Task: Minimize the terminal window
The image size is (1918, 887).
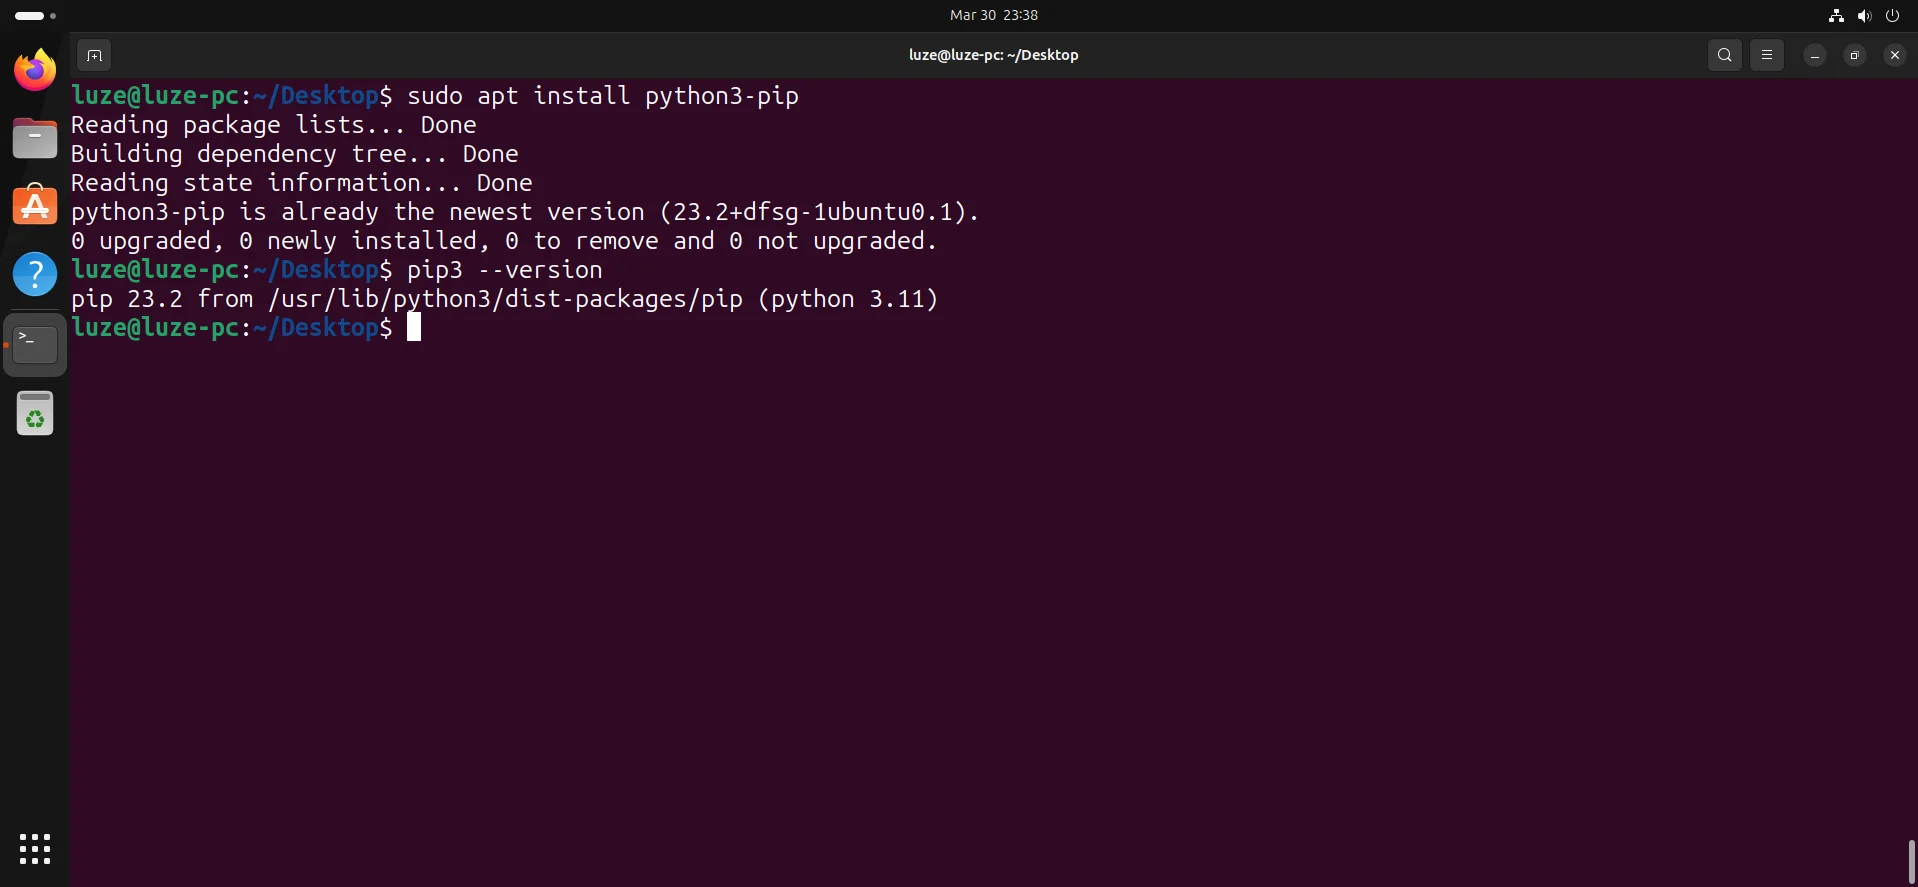Action: (x=1814, y=55)
